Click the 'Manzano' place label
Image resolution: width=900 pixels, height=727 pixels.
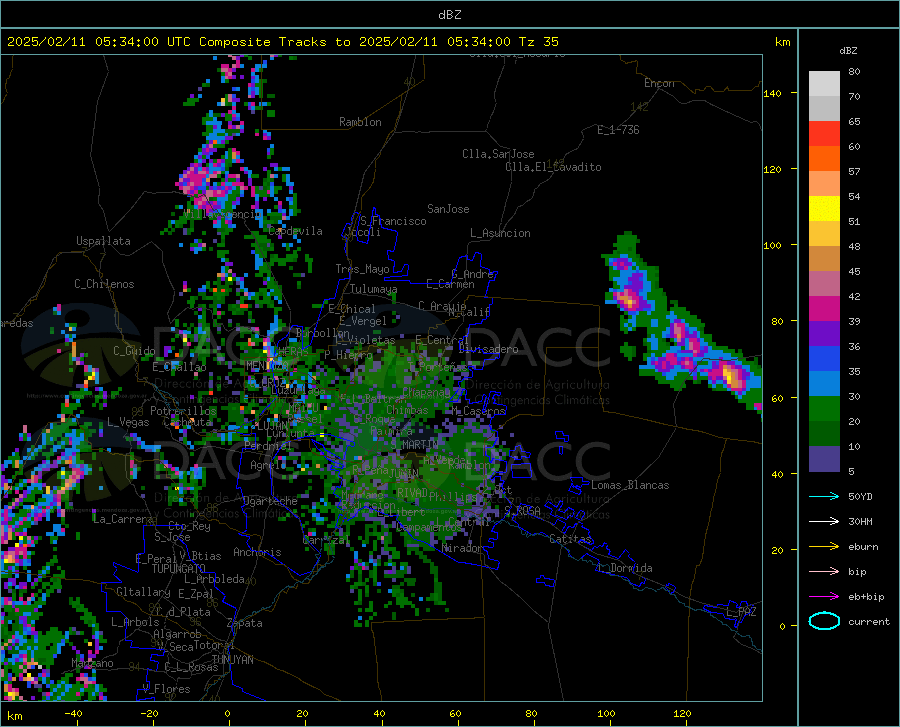tap(92, 663)
